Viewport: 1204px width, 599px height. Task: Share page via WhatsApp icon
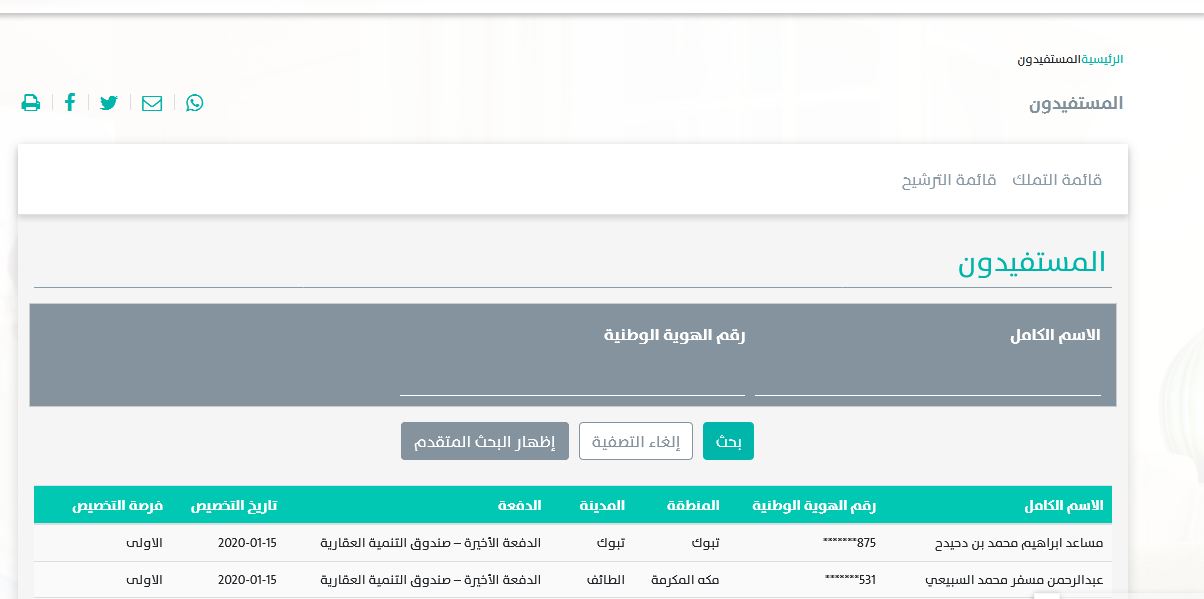coord(195,103)
